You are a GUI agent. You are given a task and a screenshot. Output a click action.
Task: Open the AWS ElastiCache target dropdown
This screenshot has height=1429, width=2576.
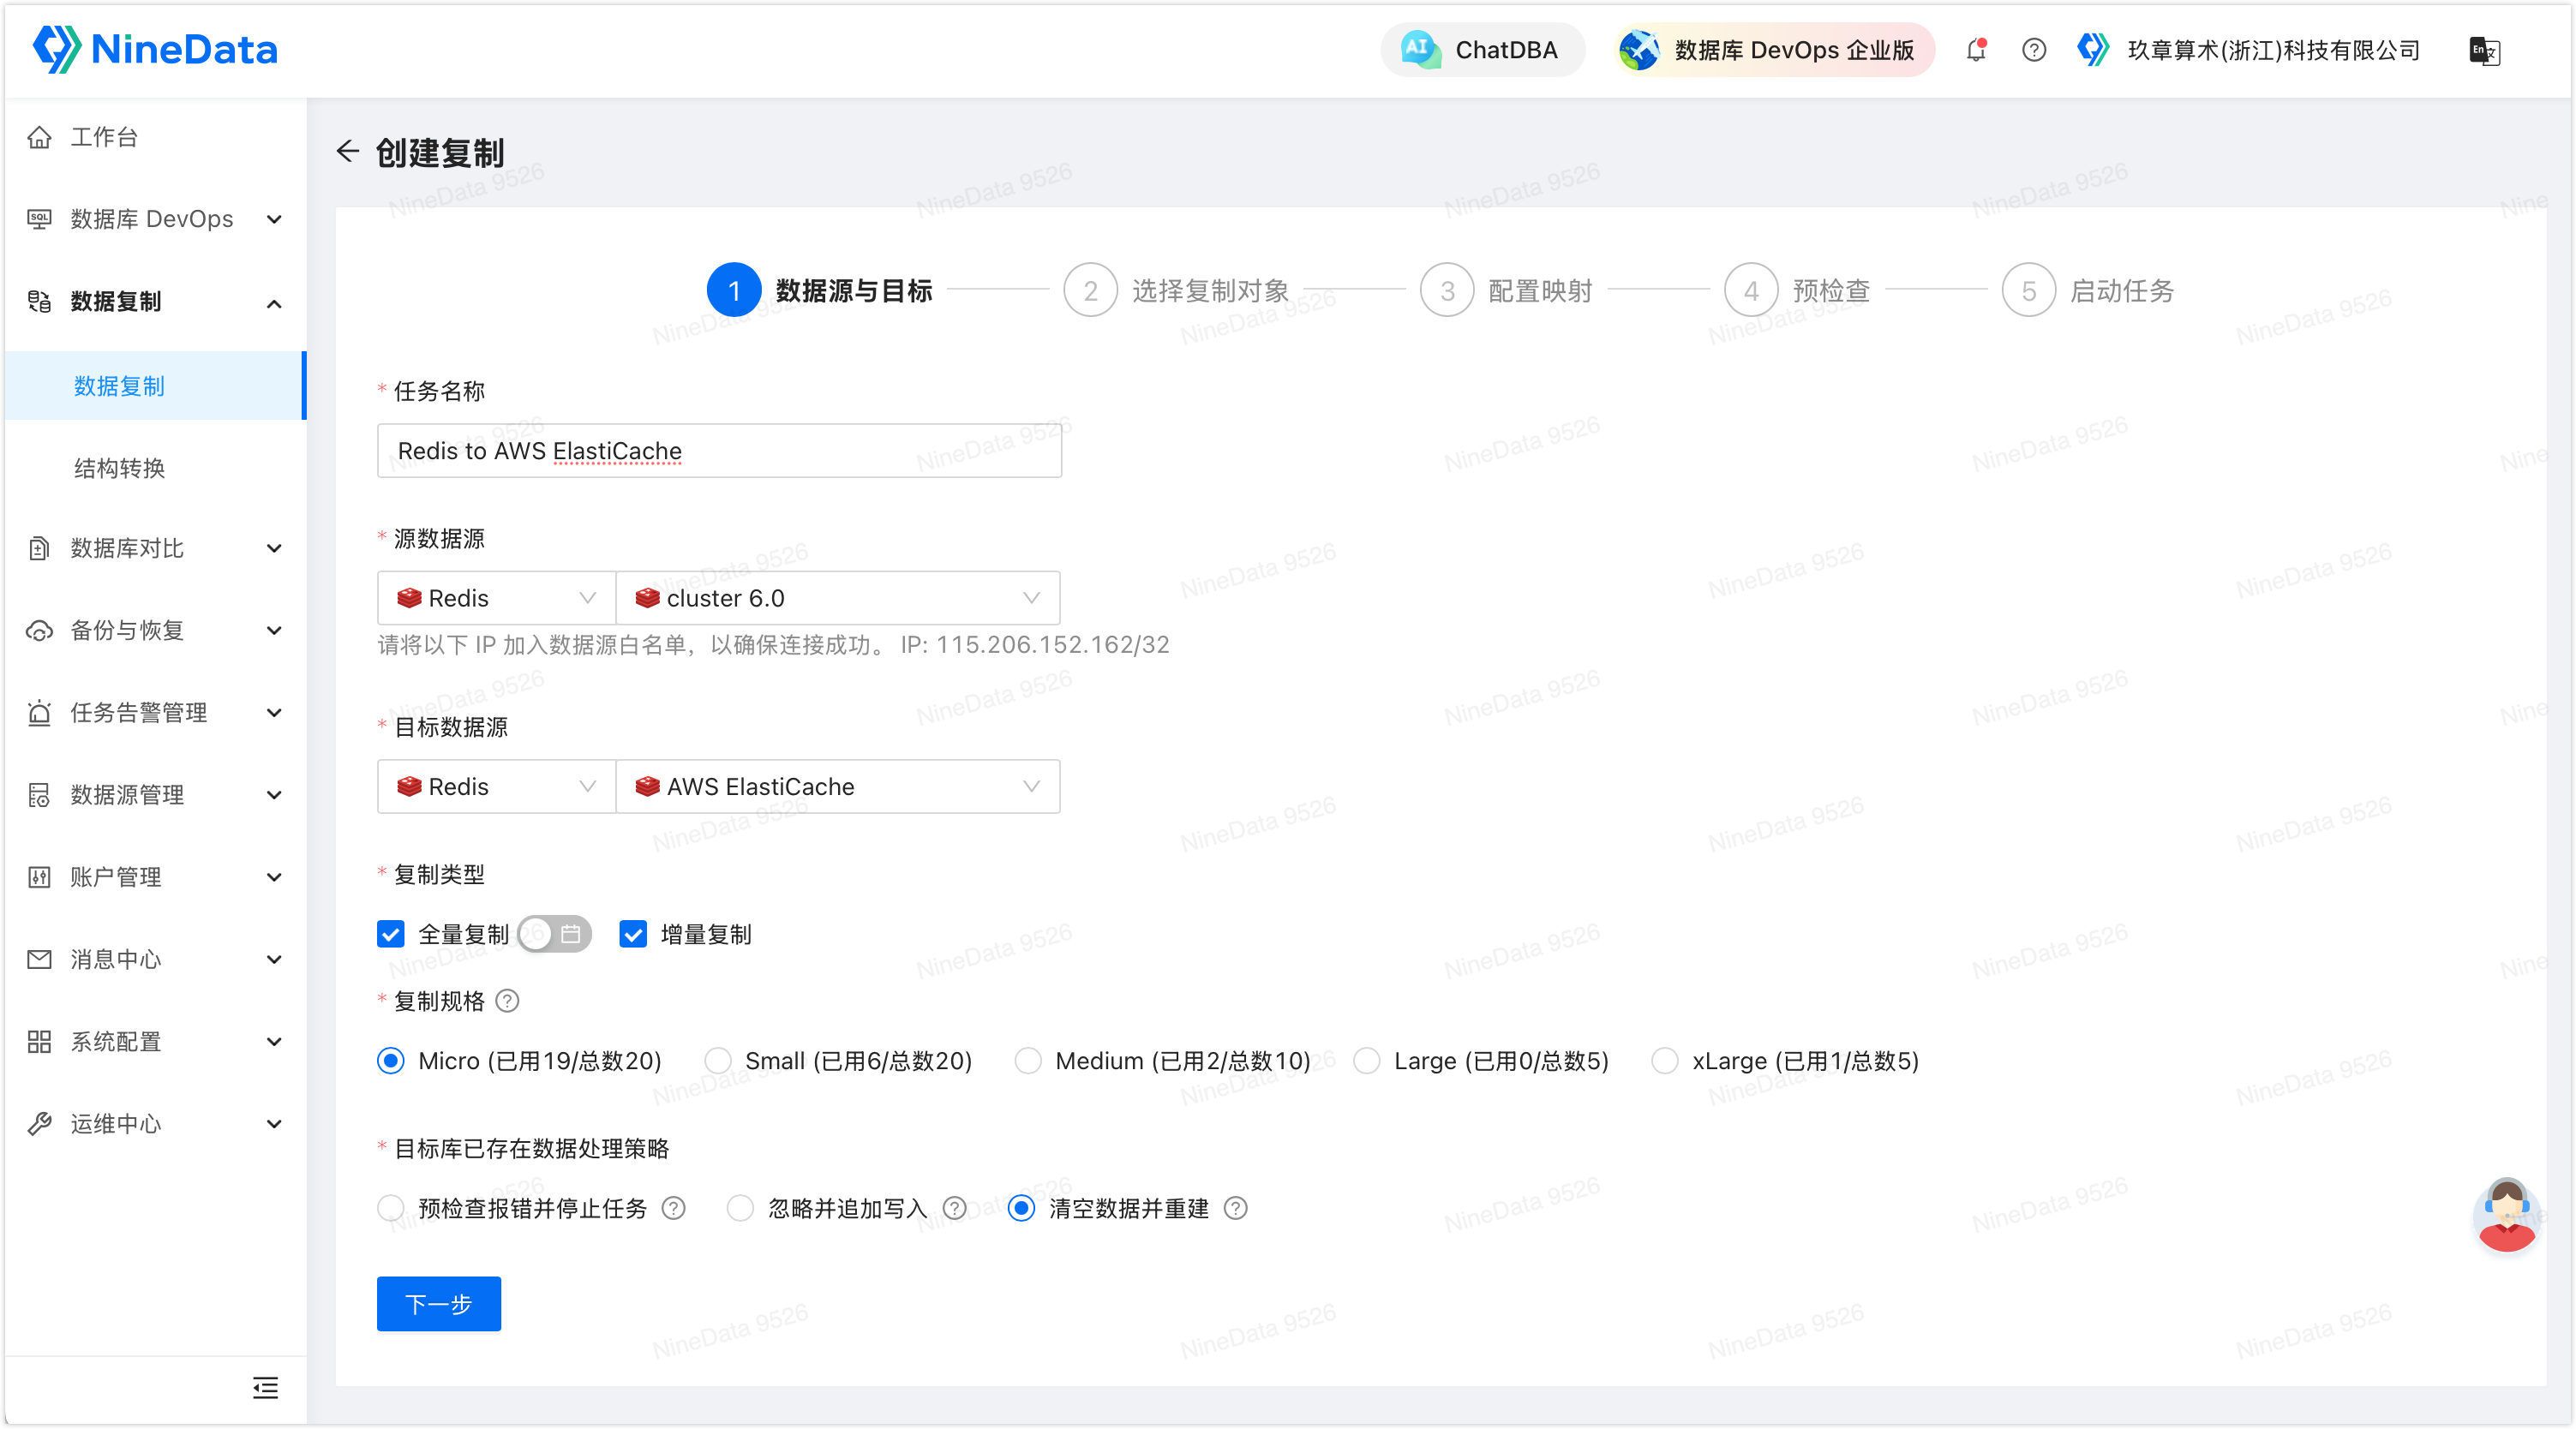[x=838, y=786]
